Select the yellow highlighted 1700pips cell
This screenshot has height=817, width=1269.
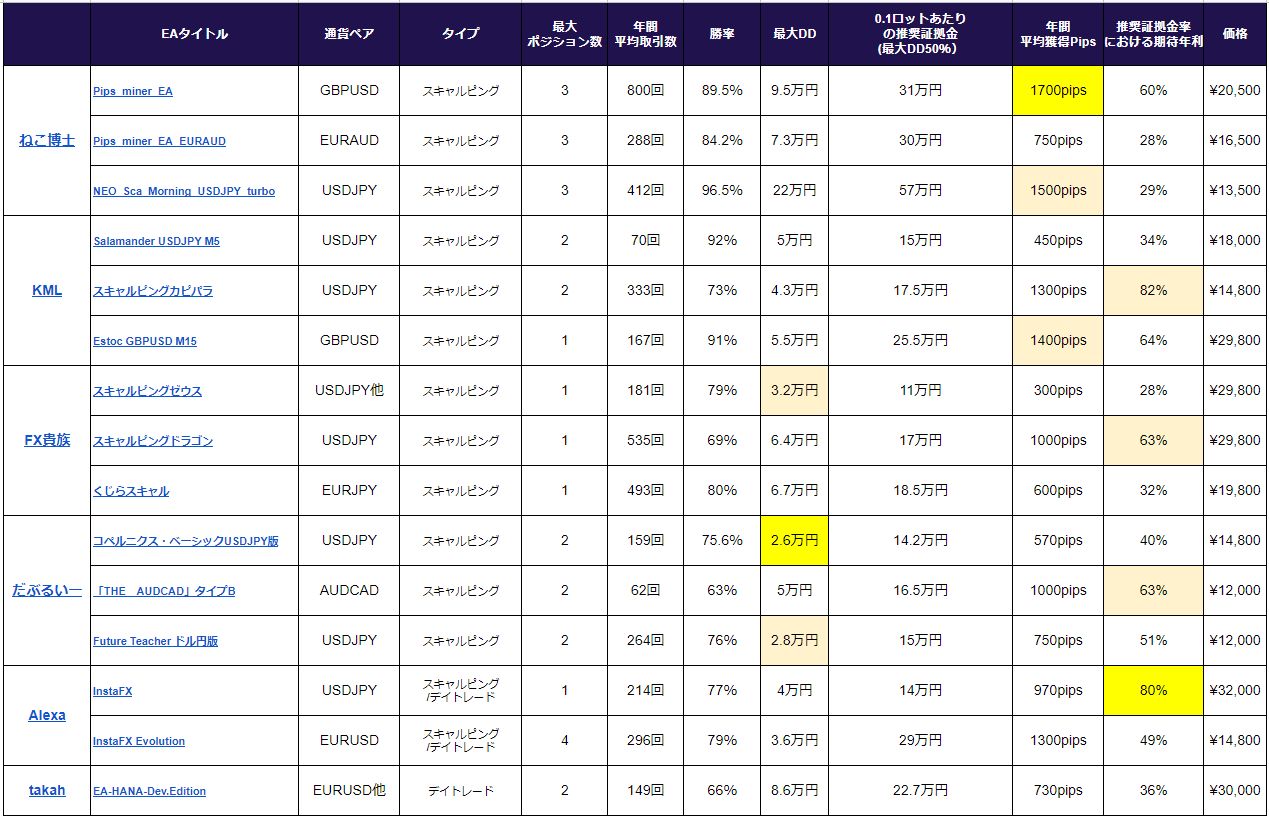click(1058, 91)
